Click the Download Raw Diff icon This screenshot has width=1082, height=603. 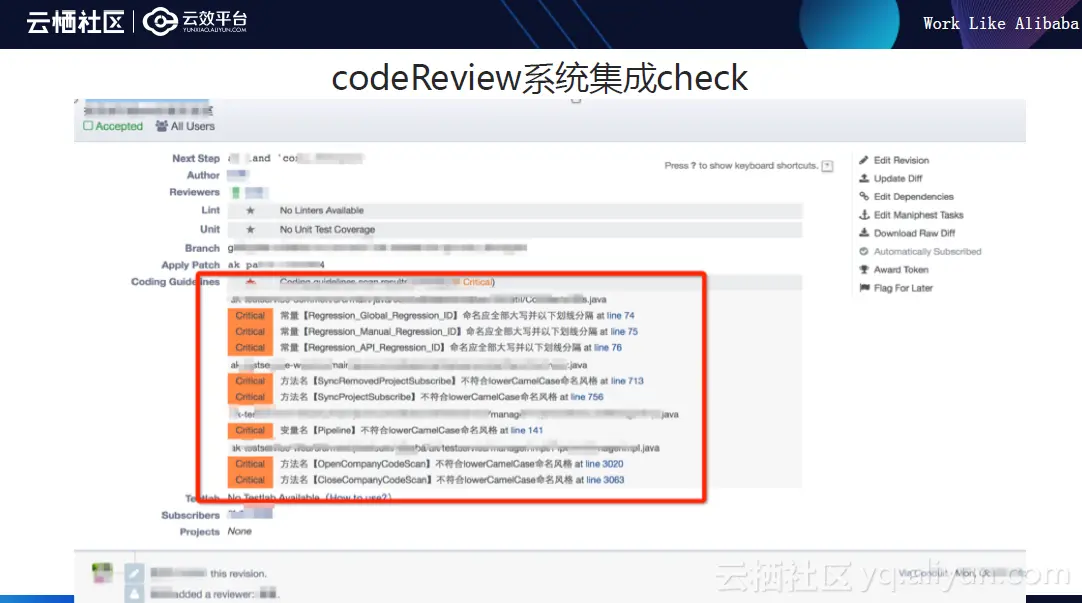(x=863, y=233)
